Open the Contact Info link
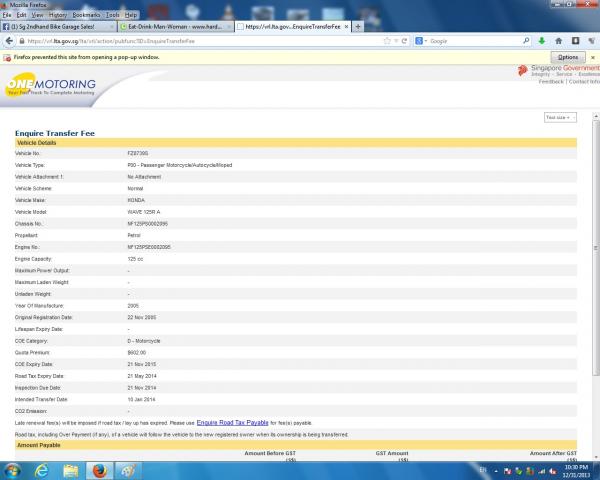 tap(584, 82)
